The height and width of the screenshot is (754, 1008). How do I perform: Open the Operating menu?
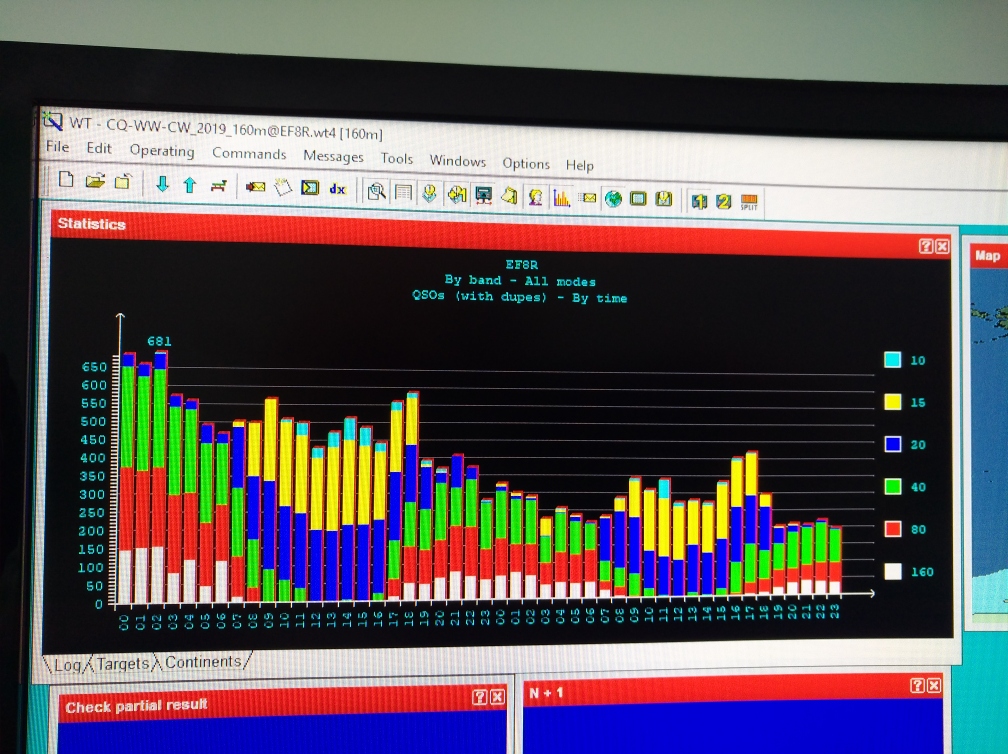pyautogui.click(x=161, y=151)
